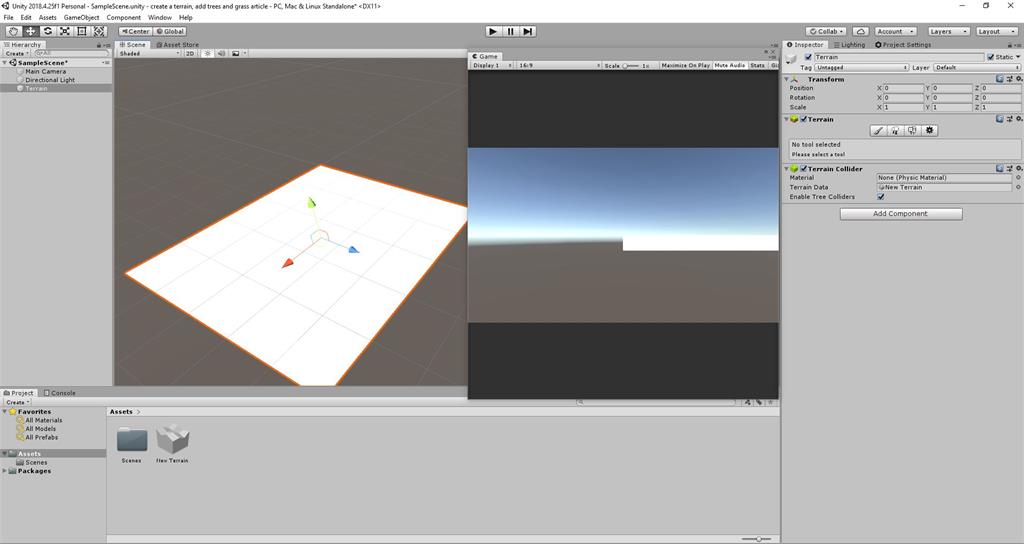Open the Display 1 dropdown
Screen dimensions: 1024x544
coord(492,65)
